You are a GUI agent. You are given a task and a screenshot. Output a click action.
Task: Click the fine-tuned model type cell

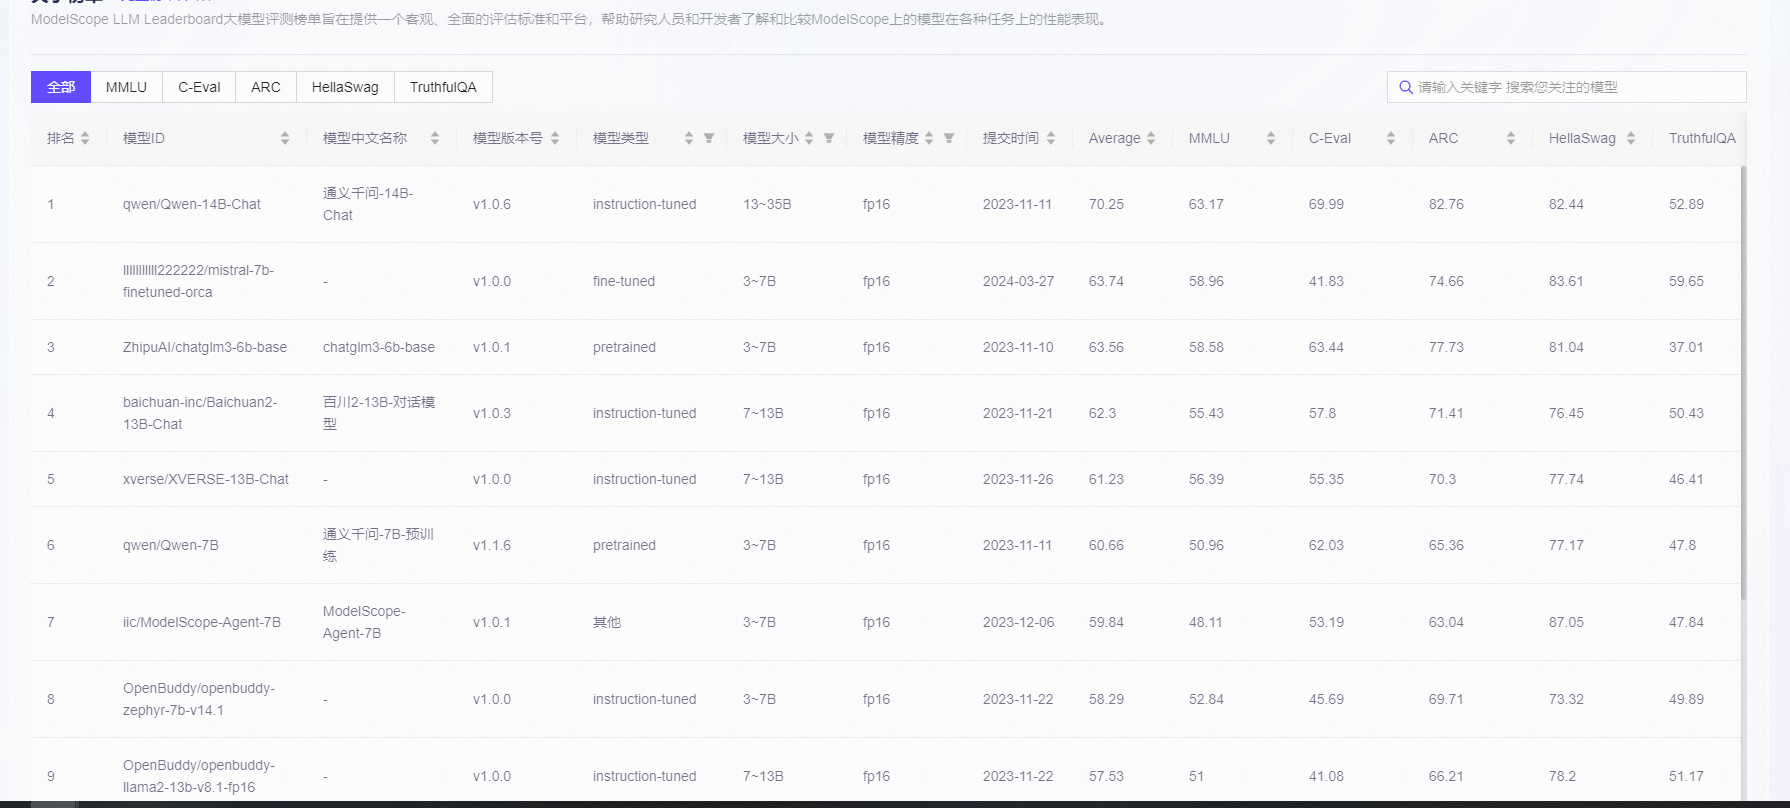[624, 281]
